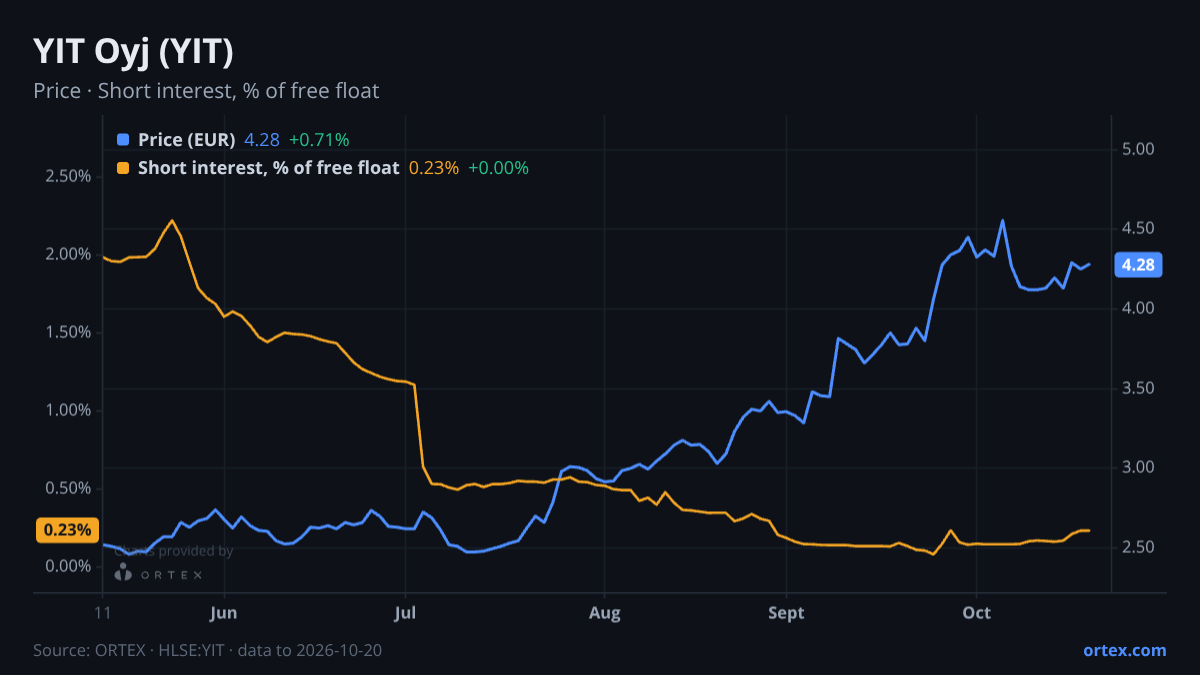Viewport: 1200px width, 675px height.
Task: Click the Oct x-axis label
Action: [x=976, y=612]
